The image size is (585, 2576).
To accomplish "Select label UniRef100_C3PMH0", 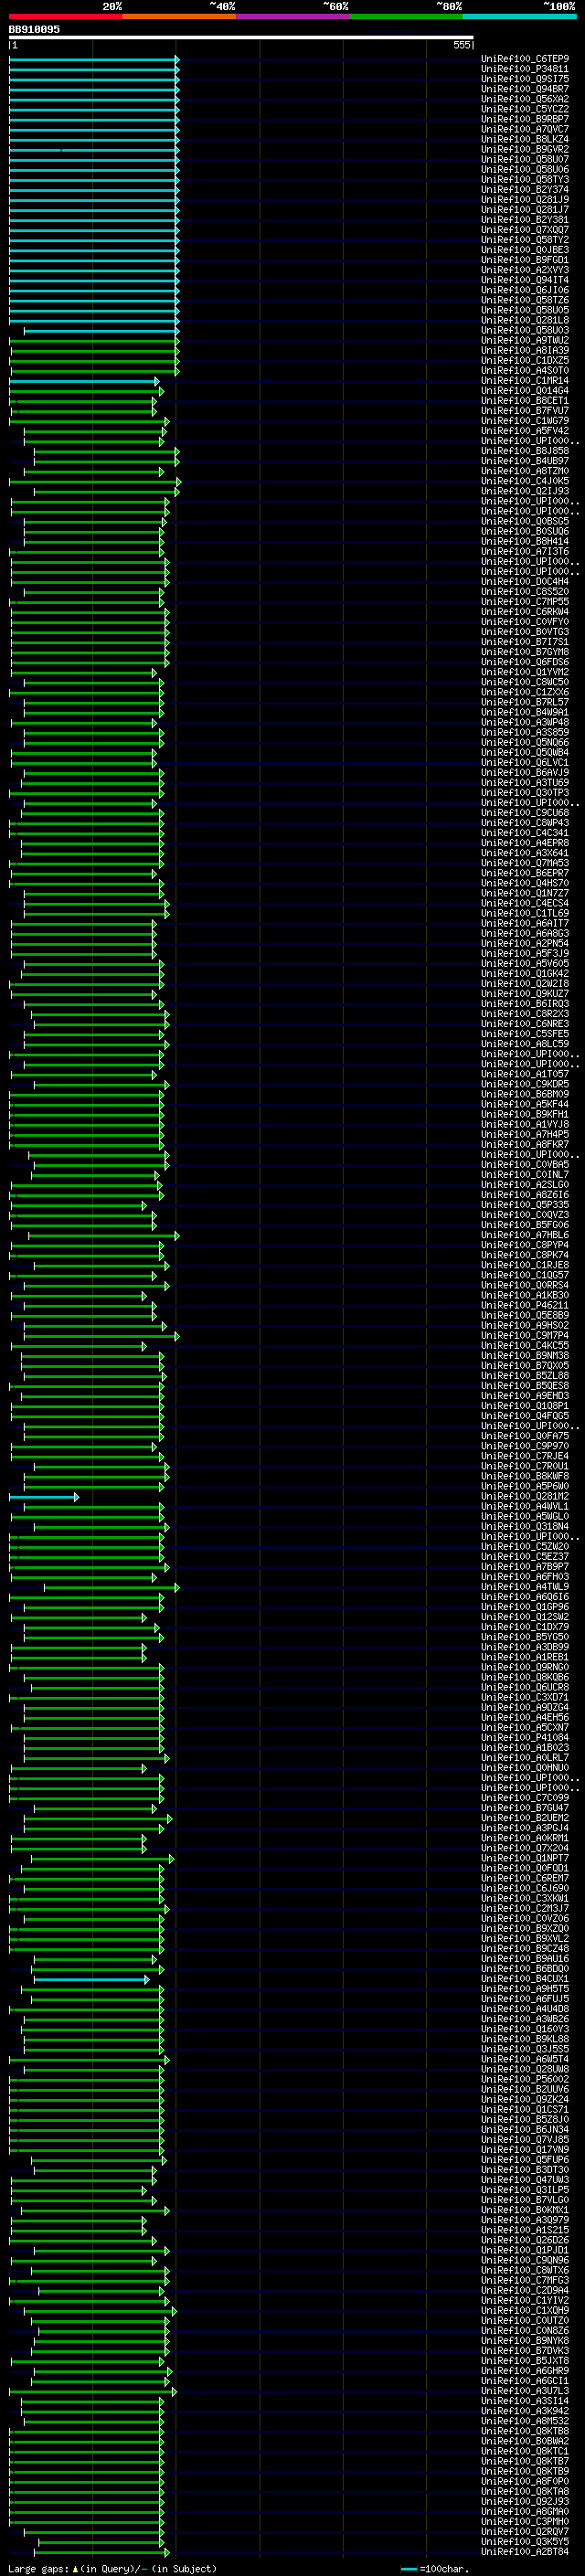I will click(525, 2522).
